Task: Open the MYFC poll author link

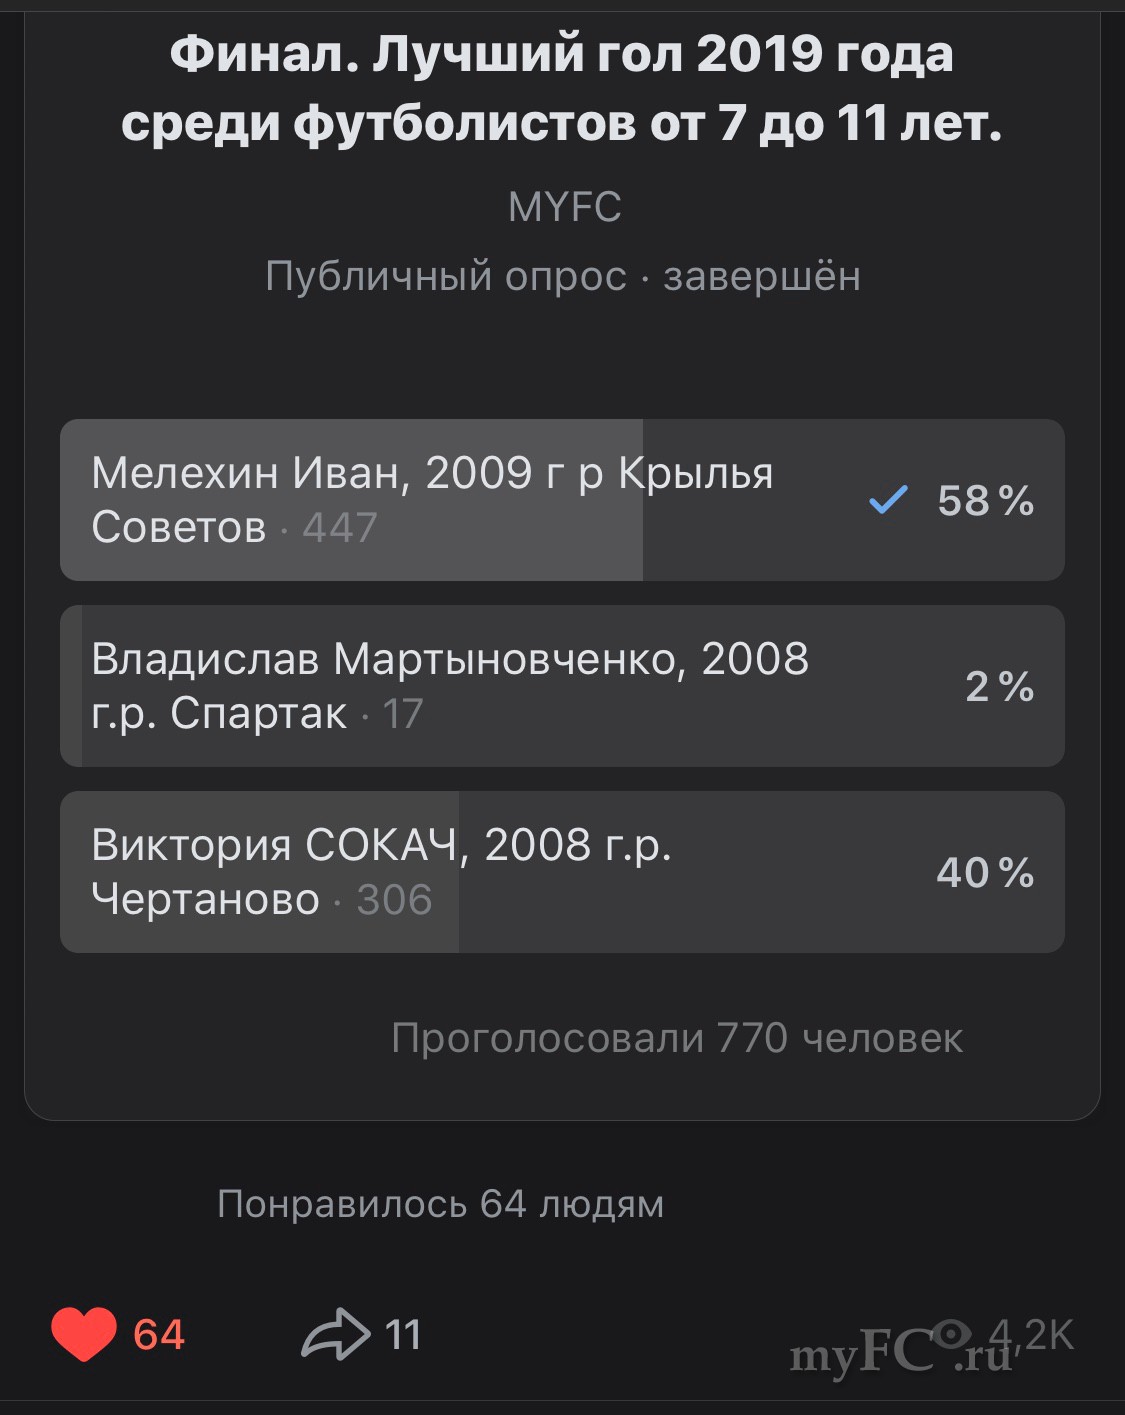Action: tap(564, 208)
